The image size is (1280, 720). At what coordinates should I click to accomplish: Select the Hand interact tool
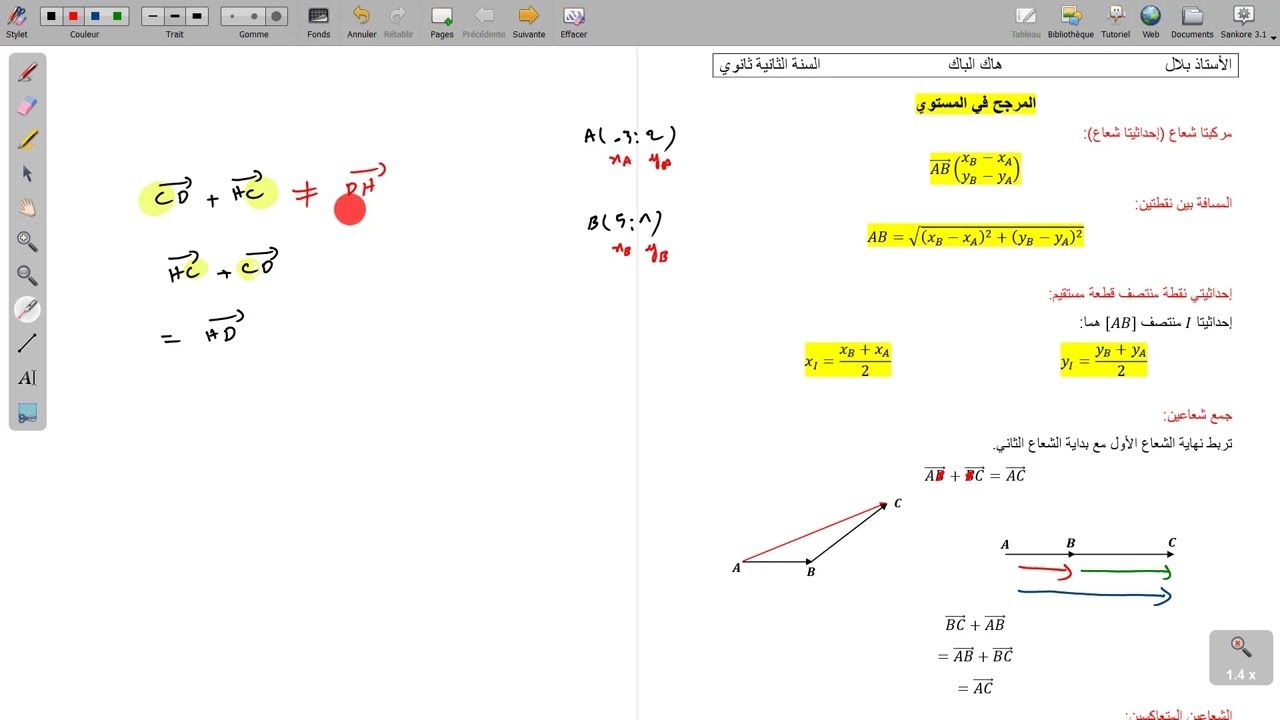tap(27, 208)
